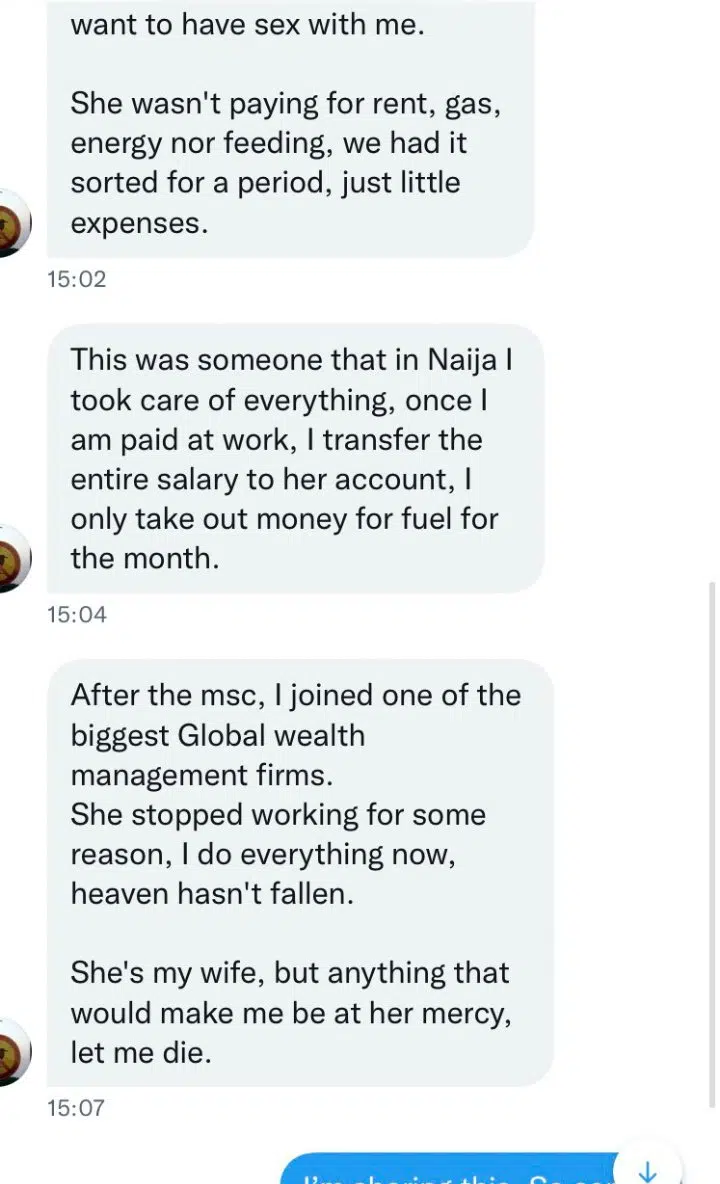The width and height of the screenshot is (720, 1184).
Task: Click the text "heaven hasn't fallen."
Action: point(212,893)
